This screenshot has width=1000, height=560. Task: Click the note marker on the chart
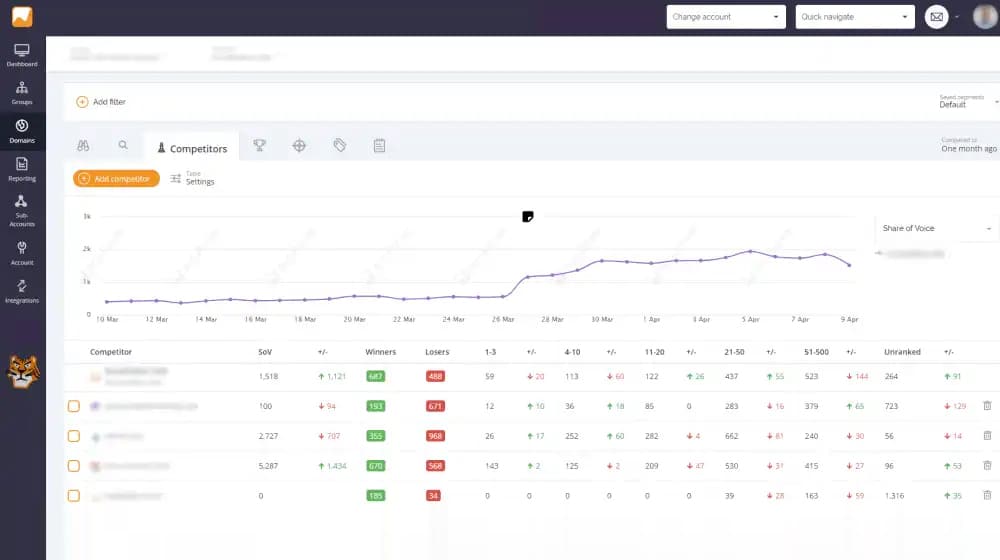click(527, 217)
